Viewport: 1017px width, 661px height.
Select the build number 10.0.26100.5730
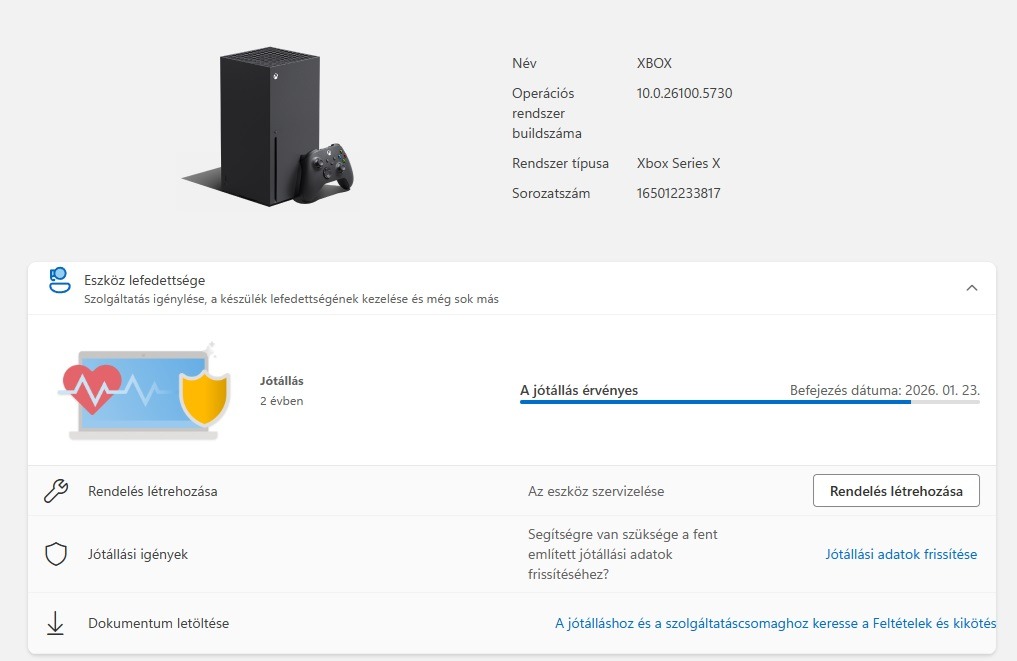(x=684, y=93)
